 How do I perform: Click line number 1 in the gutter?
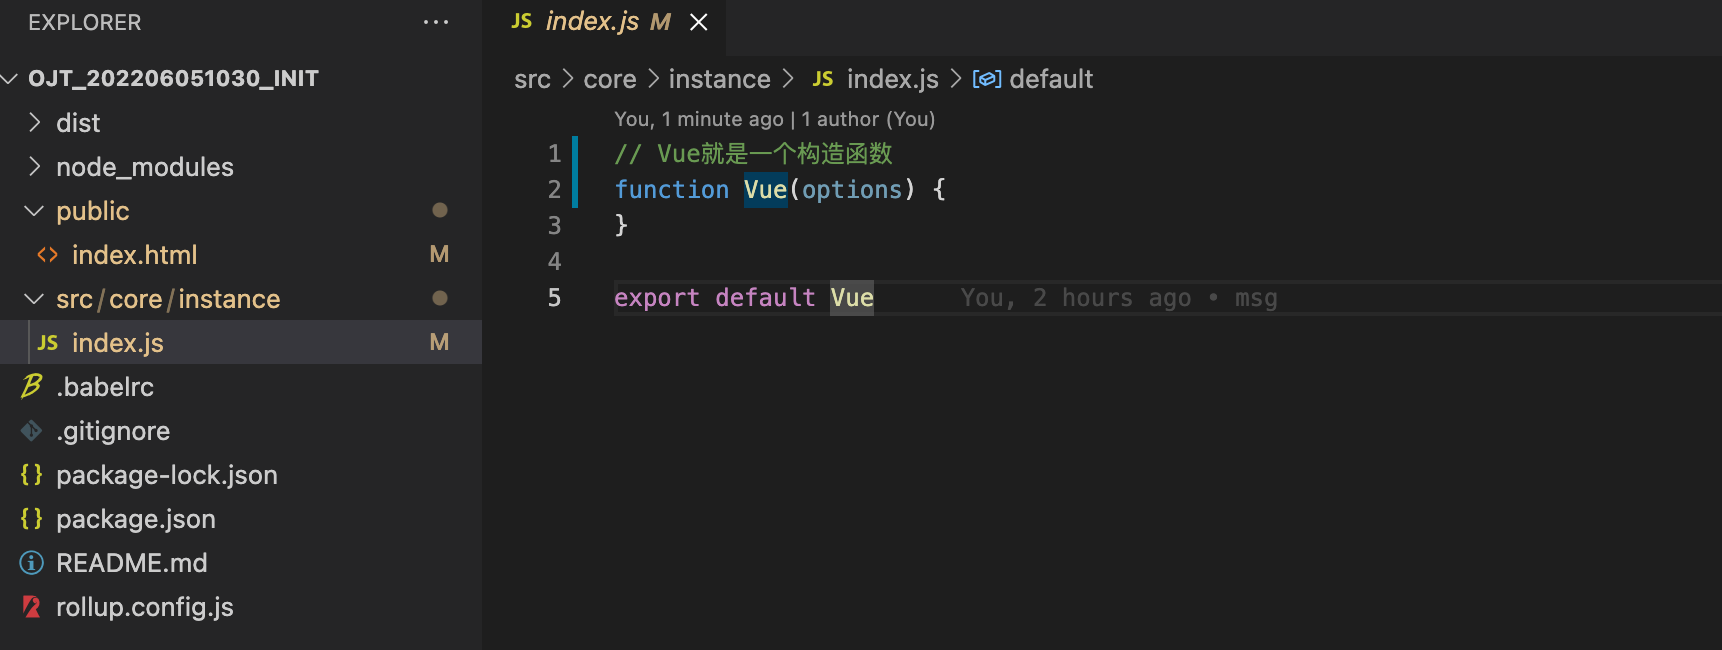554,154
